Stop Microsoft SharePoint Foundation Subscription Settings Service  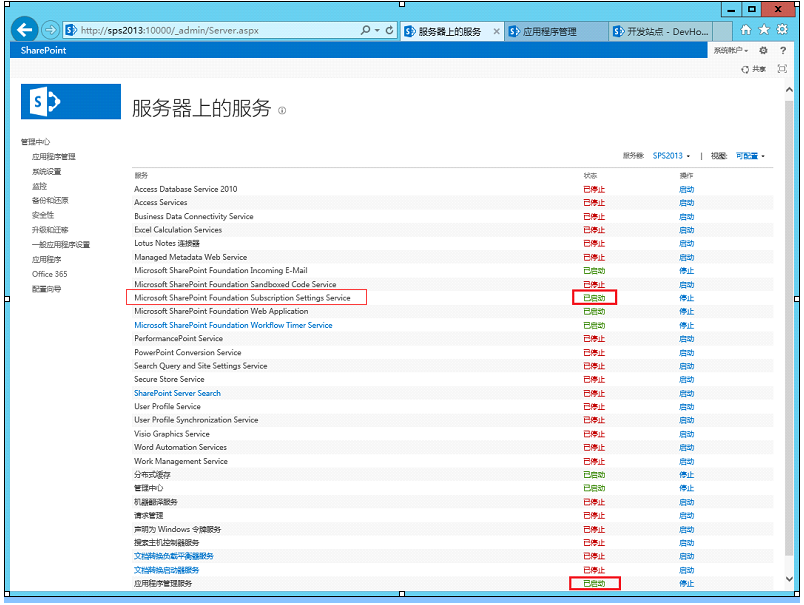[x=687, y=298]
